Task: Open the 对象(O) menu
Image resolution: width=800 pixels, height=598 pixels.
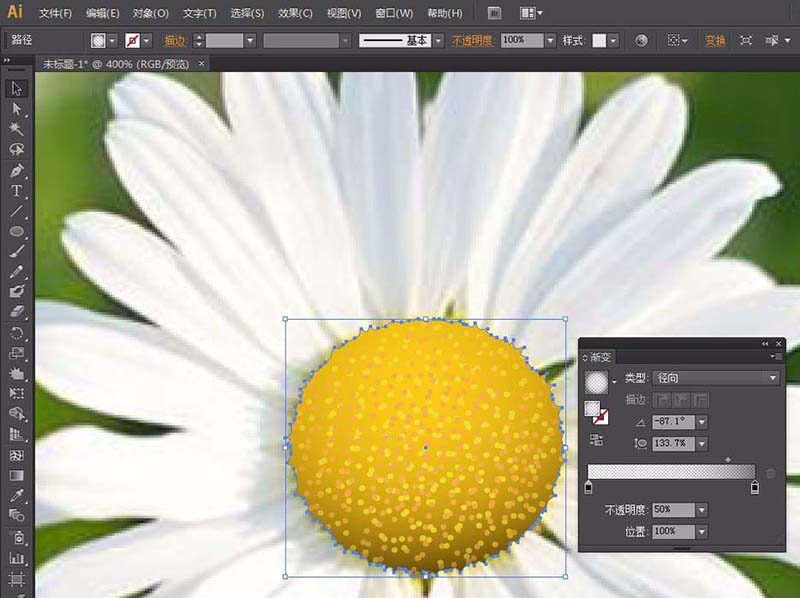Action: [x=151, y=13]
